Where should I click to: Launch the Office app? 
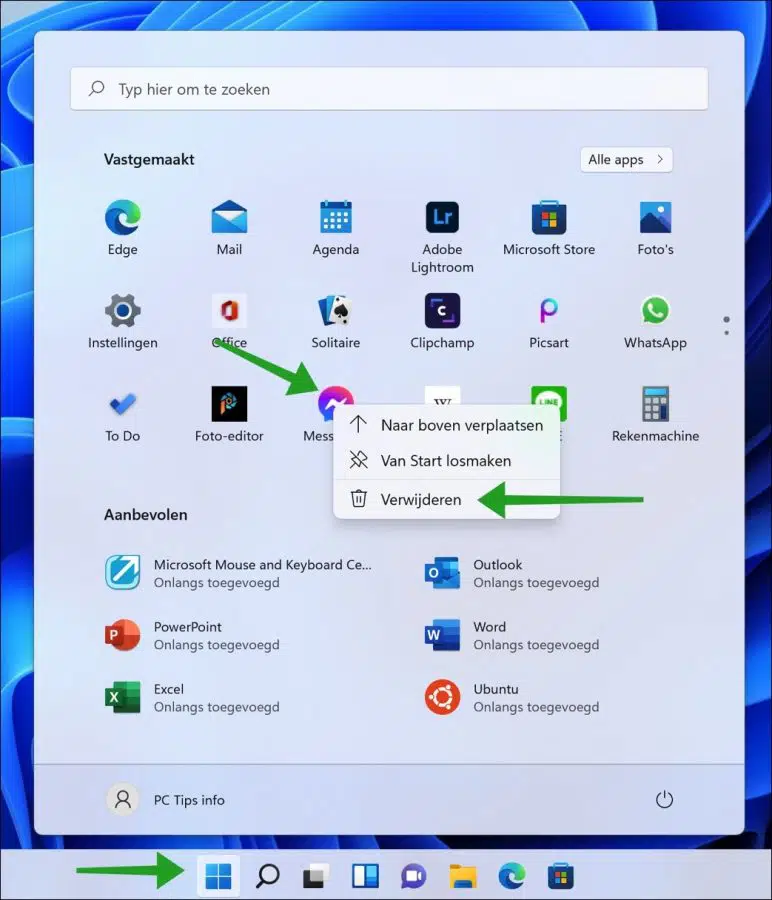(x=229, y=321)
